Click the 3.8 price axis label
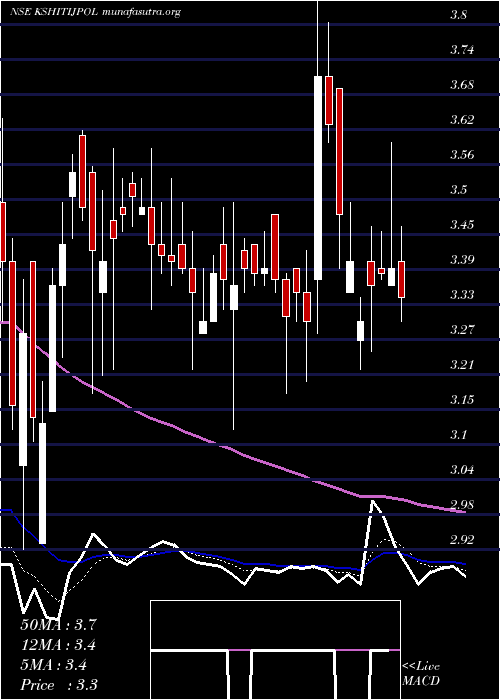This screenshot has width=500, height=700. 458,15
